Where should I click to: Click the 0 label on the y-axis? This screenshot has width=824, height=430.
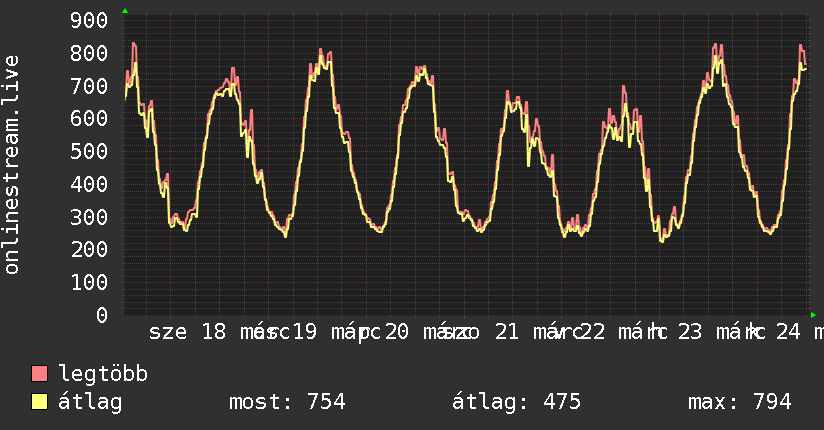coord(102,315)
